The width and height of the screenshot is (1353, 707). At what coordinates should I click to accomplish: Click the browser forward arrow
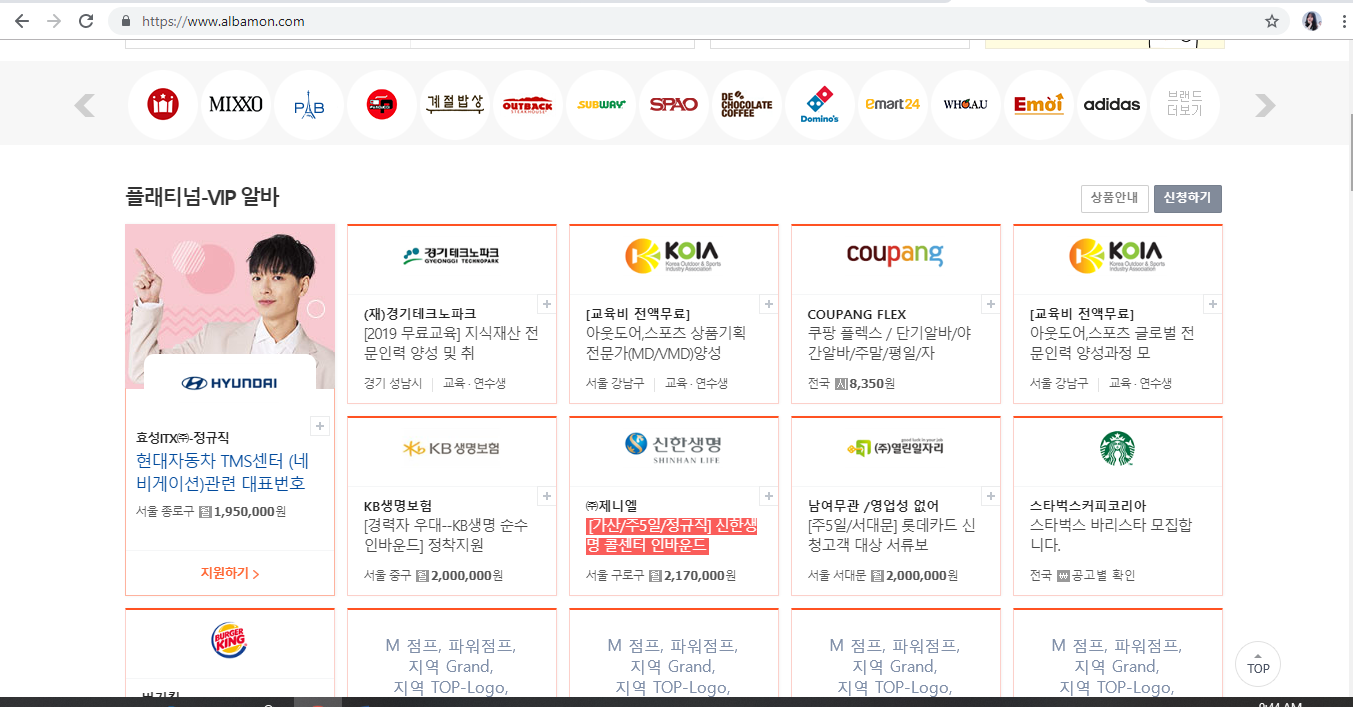[54, 21]
